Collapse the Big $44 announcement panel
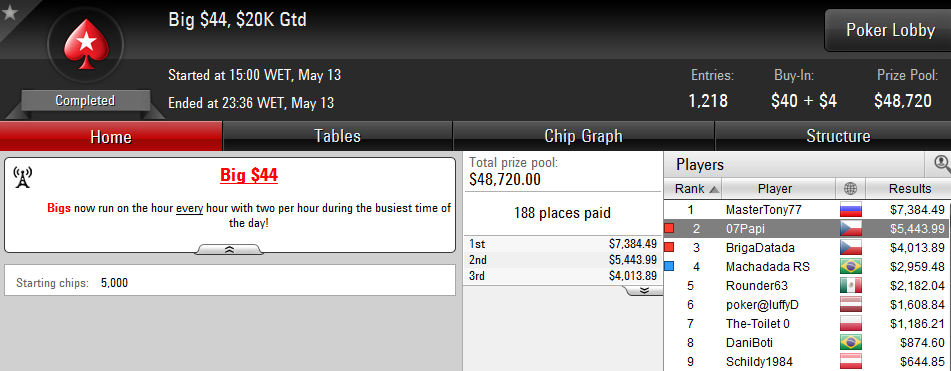This screenshot has width=951, height=371. coord(229,249)
